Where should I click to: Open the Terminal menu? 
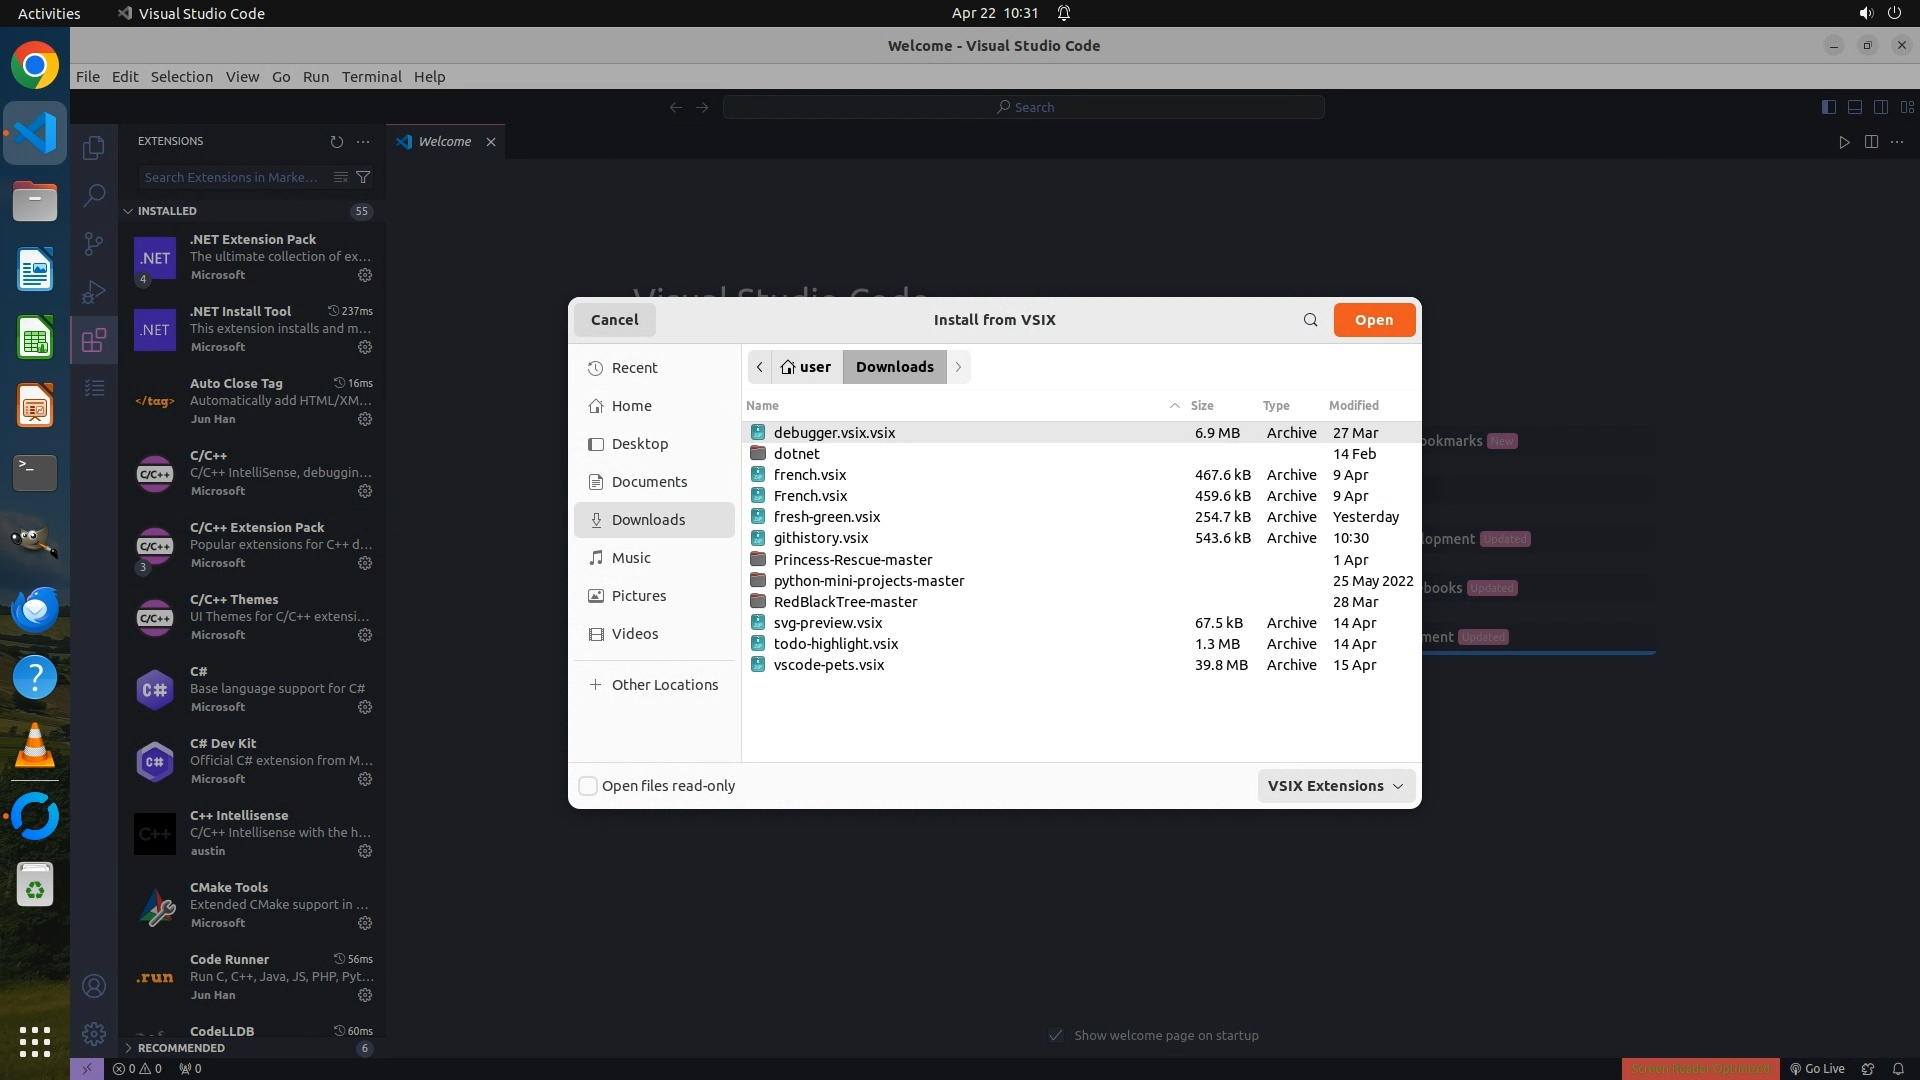coord(371,77)
